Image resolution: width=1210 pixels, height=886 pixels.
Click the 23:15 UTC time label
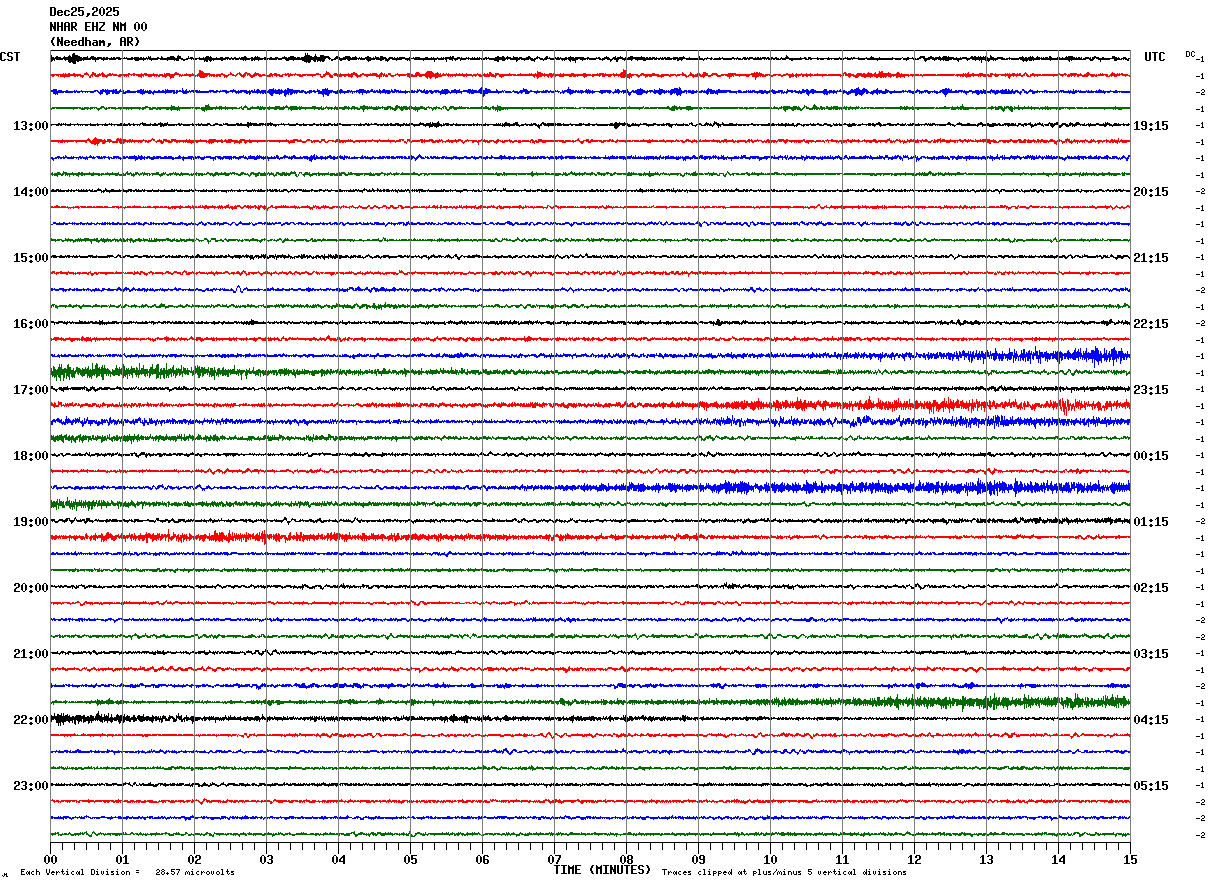pos(1151,390)
